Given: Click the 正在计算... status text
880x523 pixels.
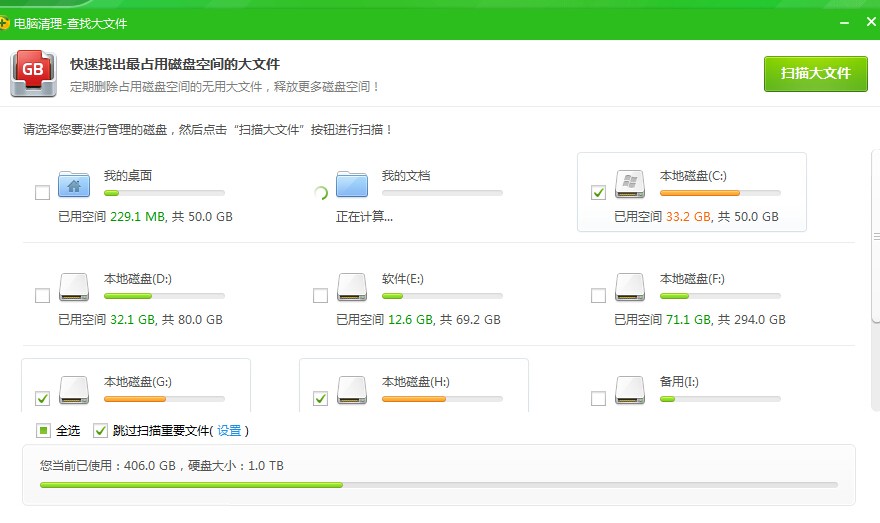Looking at the screenshot, I should click(364, 217).
